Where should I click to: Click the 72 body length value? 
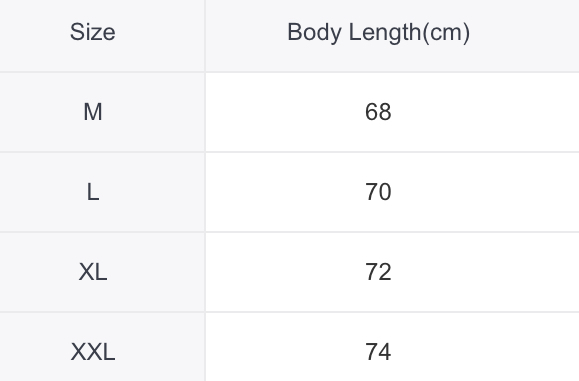[x=378, y=272]
